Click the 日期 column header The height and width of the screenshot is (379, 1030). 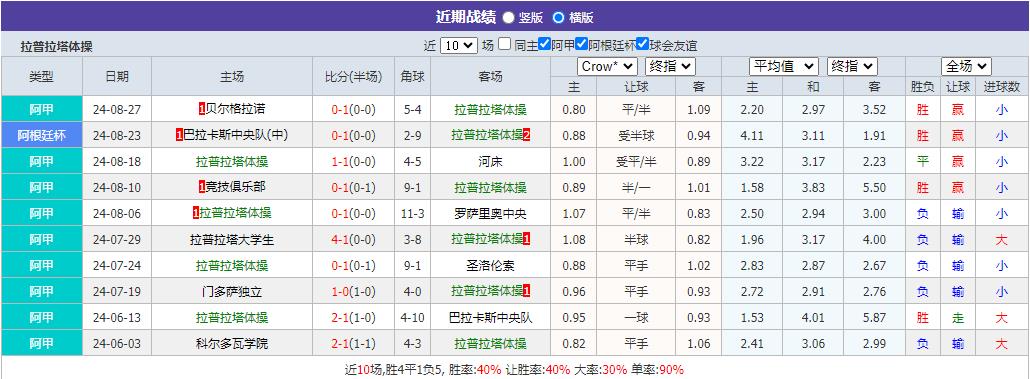click(x=117, y=76)
